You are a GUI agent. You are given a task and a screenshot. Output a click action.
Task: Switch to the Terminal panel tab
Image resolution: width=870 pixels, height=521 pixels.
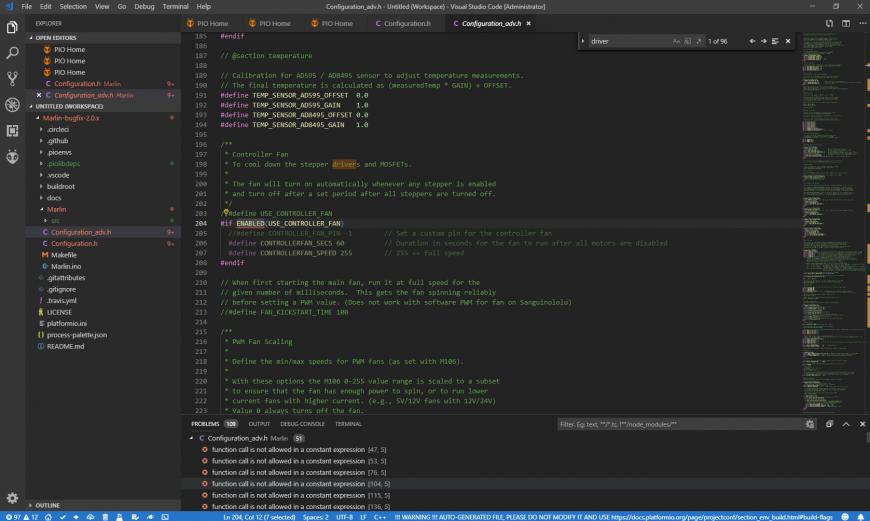(348, 424)
